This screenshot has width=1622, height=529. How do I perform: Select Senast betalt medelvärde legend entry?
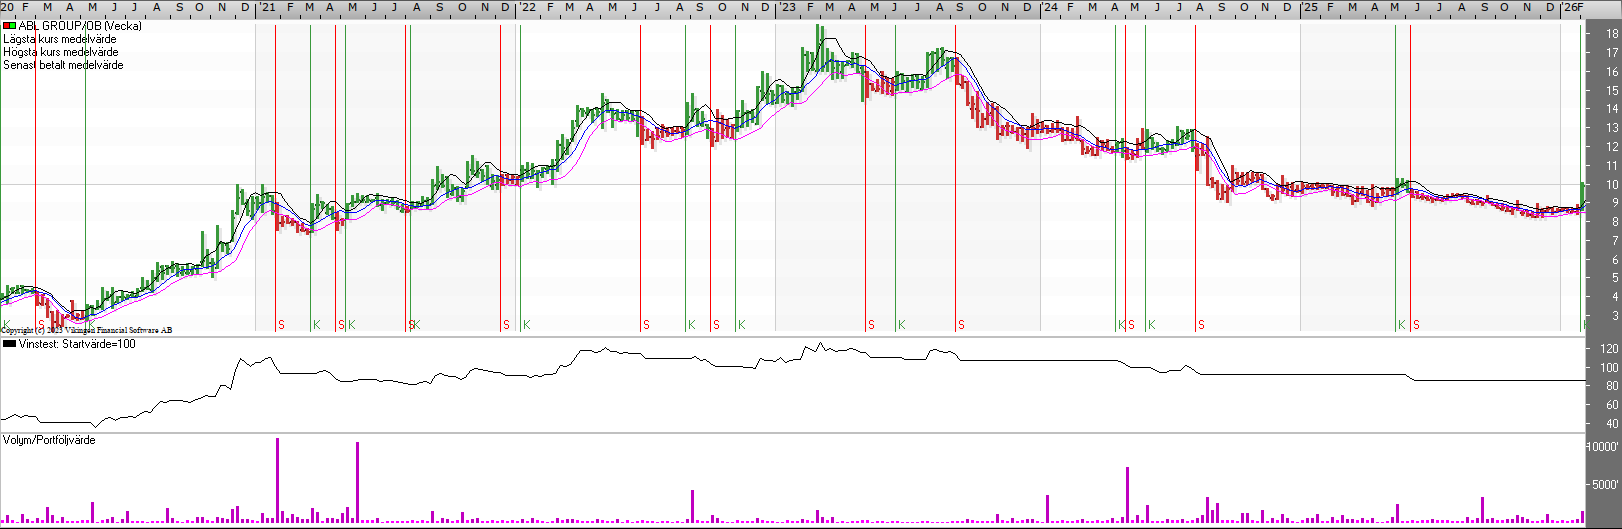(x=64, y=65)
